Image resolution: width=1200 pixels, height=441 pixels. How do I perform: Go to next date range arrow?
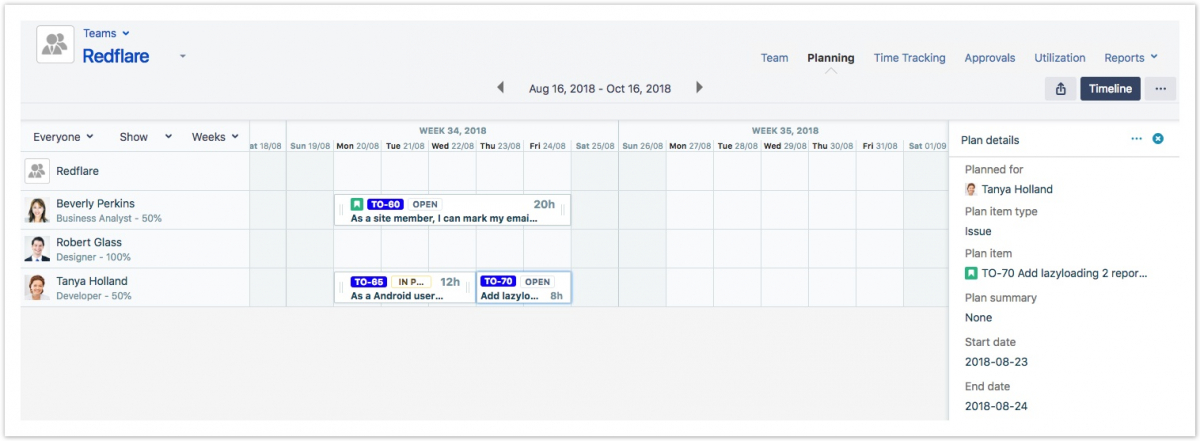click(699, 88)
